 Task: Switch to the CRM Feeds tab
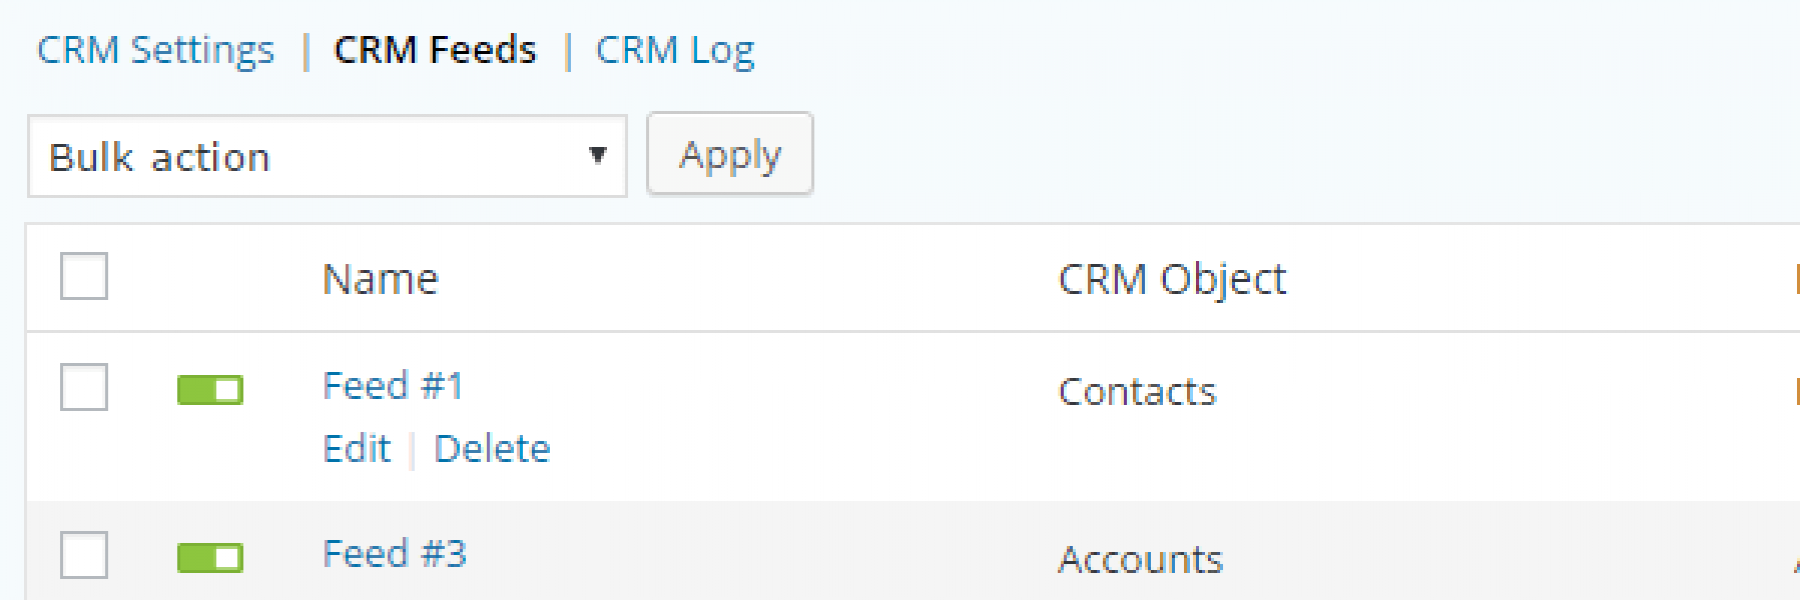tap(435, 50)
